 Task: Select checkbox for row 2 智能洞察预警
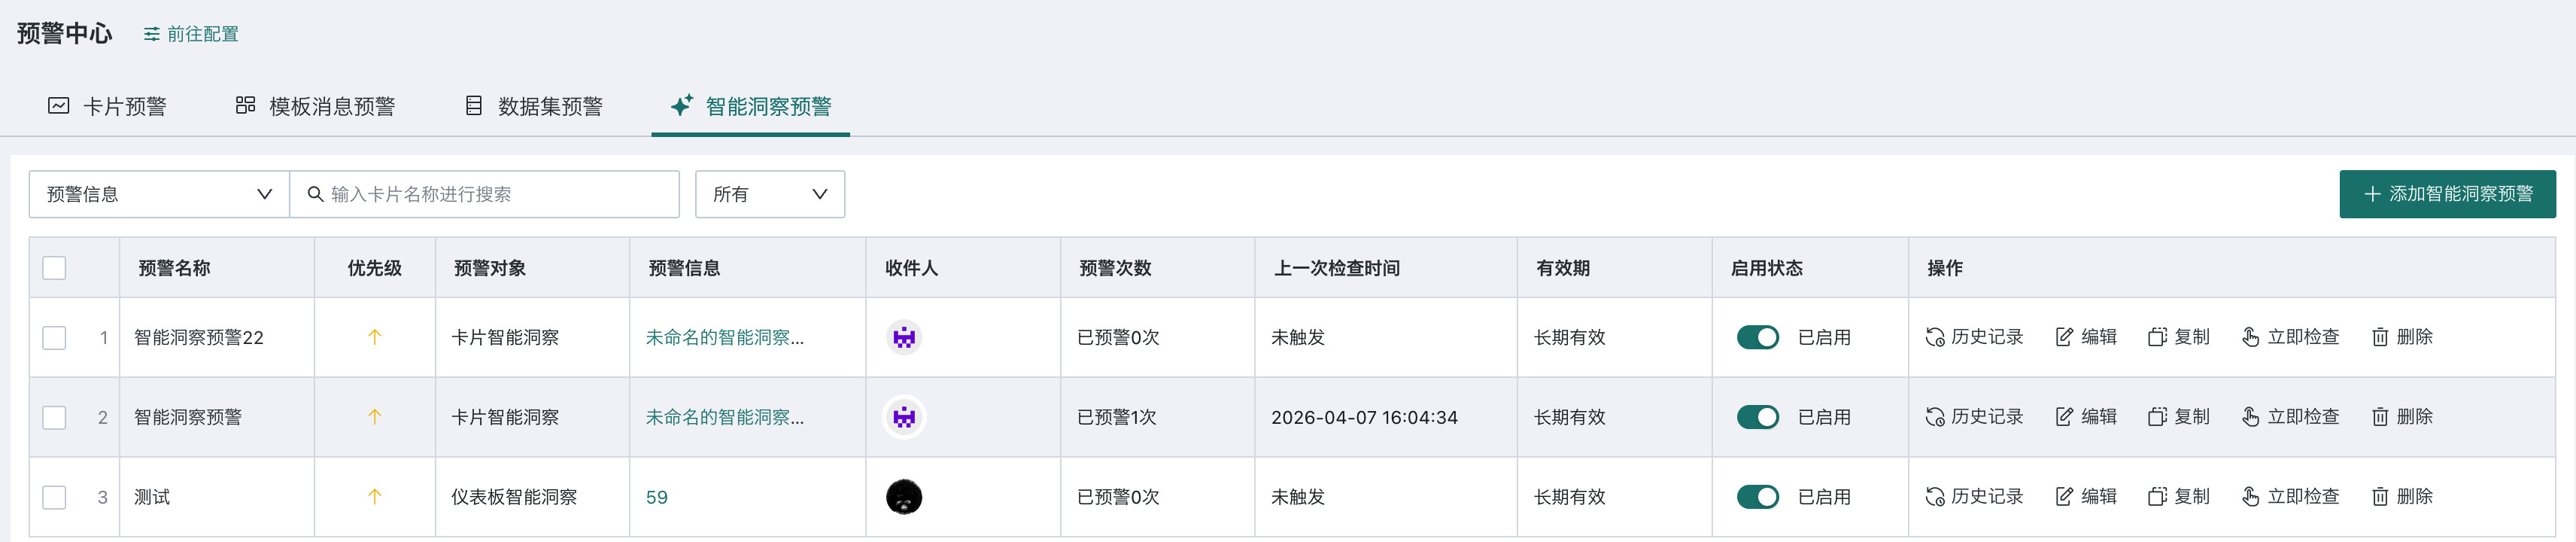[x=54, y=417]
